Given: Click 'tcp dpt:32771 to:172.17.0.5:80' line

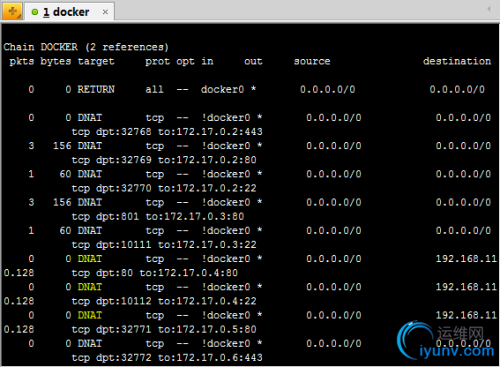Looking at the screenshot, I should [164, 329].
